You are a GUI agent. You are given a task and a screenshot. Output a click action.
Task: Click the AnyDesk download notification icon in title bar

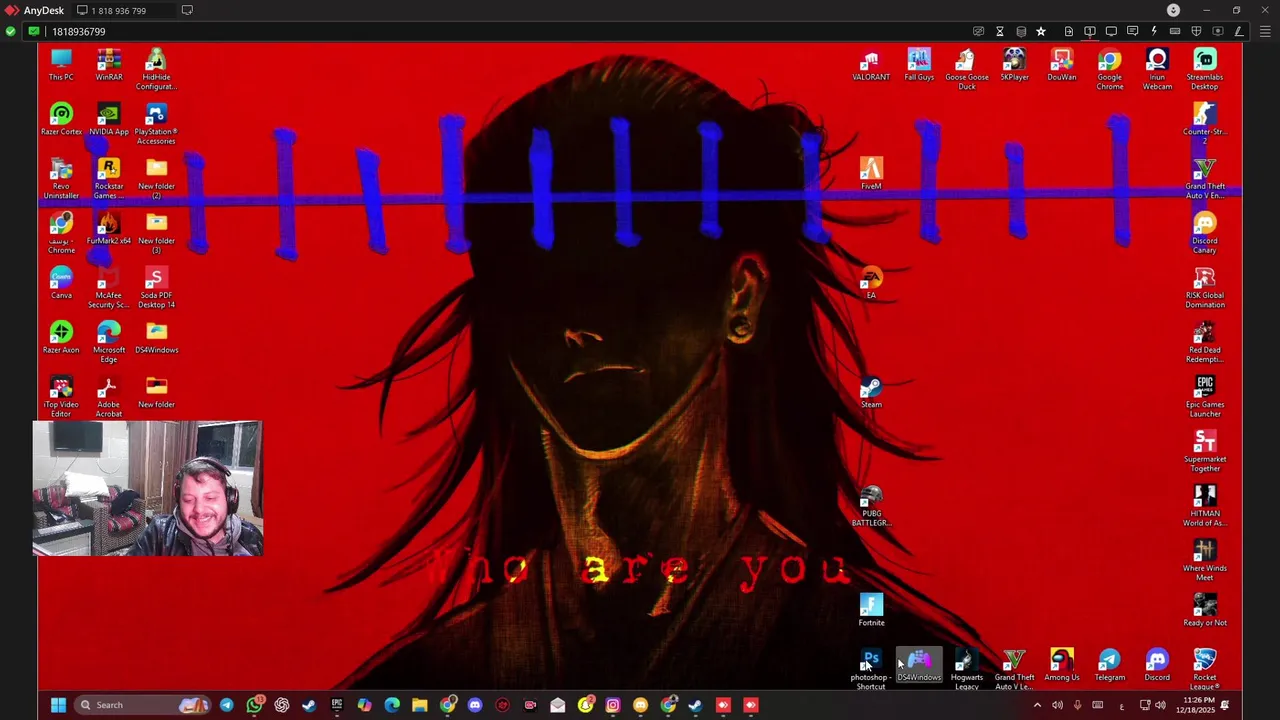(x=1173, y=10)
